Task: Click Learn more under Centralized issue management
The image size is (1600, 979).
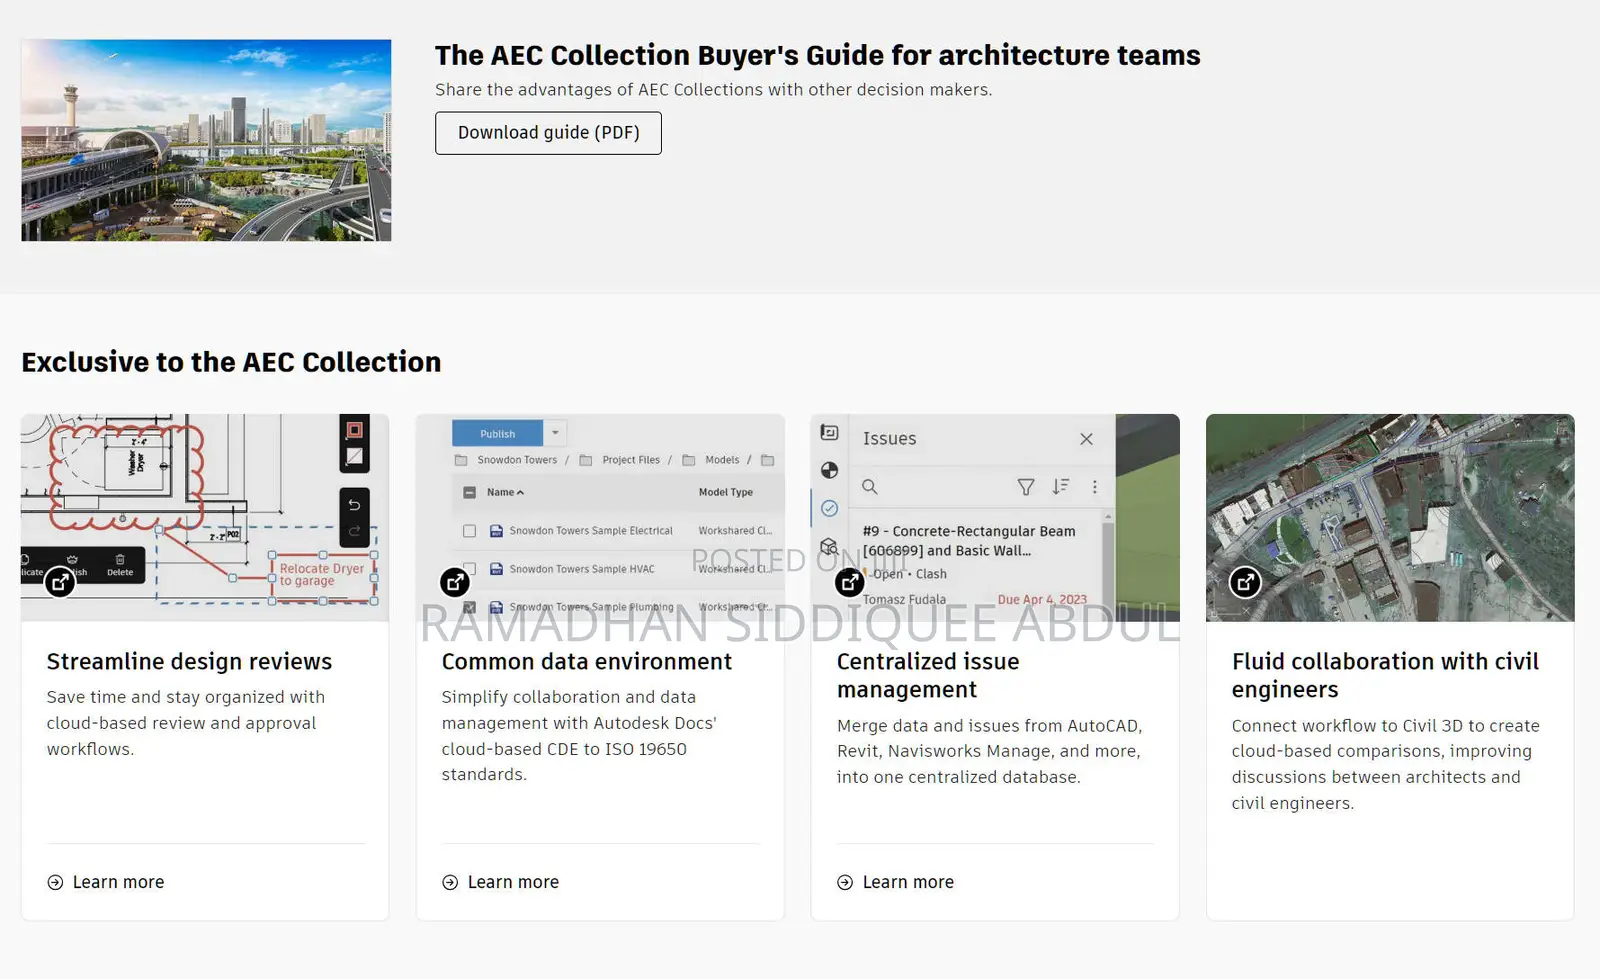Action: click(x=896, y=882)
